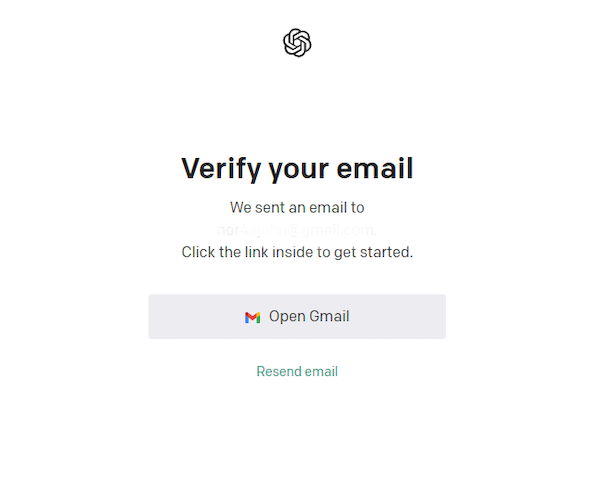Select the word "Verify" in the heading
This screenshot has height=496, width=600.
click(221, 169)
